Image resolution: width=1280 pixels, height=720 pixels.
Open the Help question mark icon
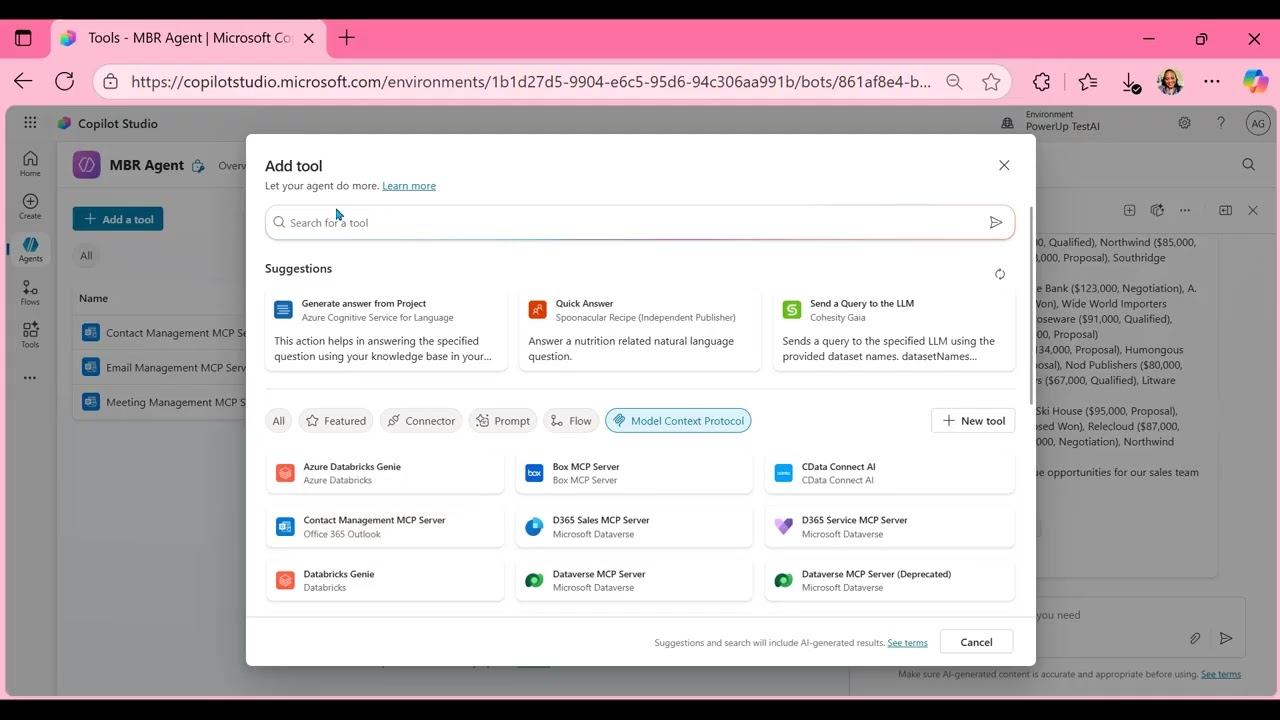pyautogui.click(x=1221, y=123)
